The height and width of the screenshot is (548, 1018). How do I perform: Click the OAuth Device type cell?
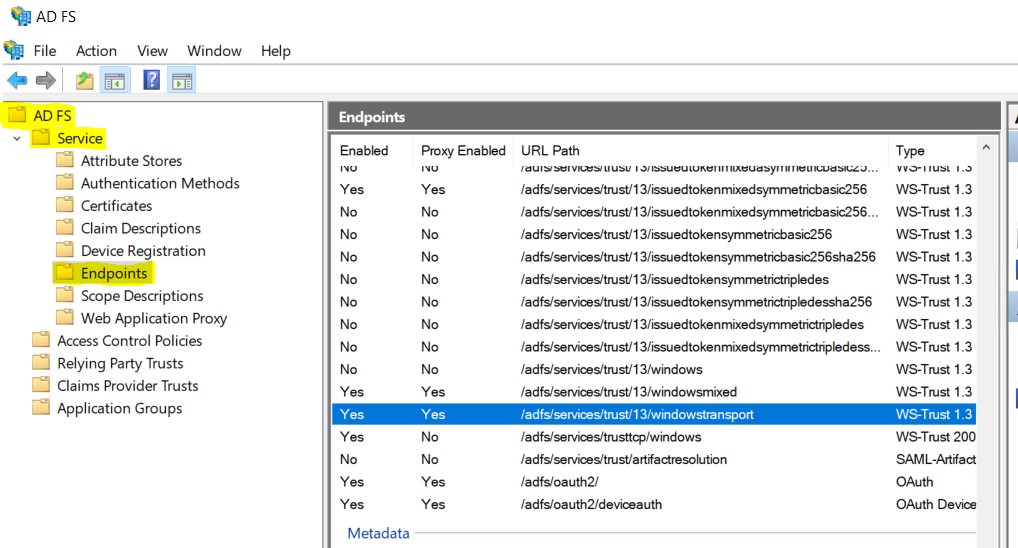[936, 504]
